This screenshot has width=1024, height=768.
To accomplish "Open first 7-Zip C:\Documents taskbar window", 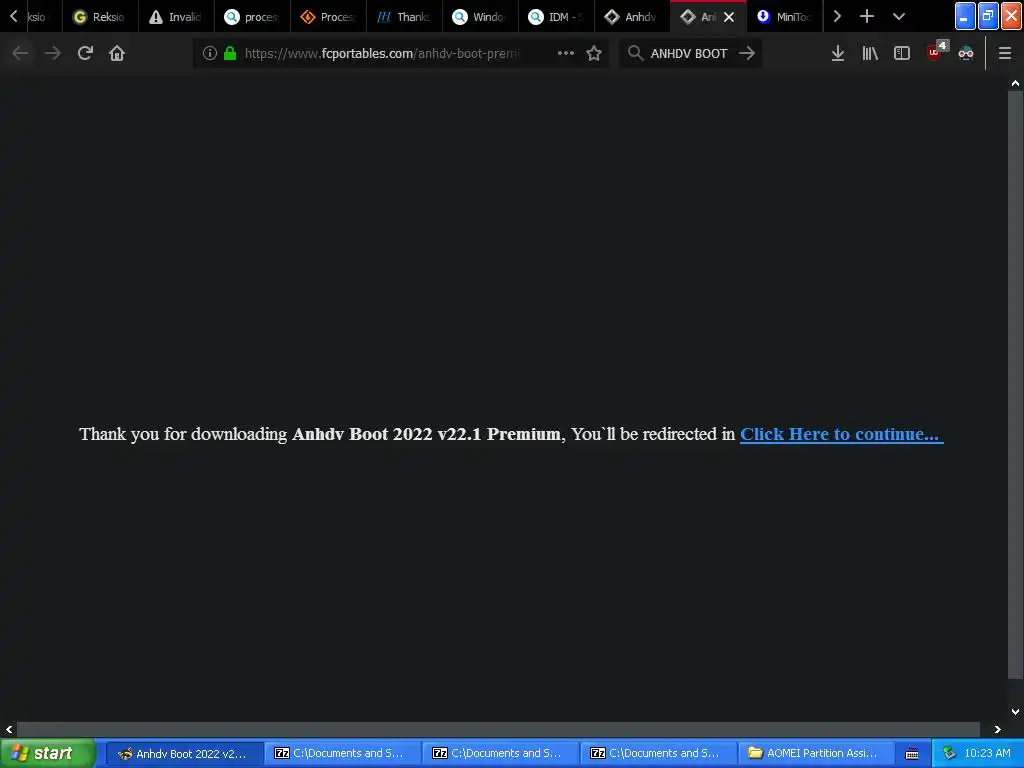I will [x=342, y=753].
